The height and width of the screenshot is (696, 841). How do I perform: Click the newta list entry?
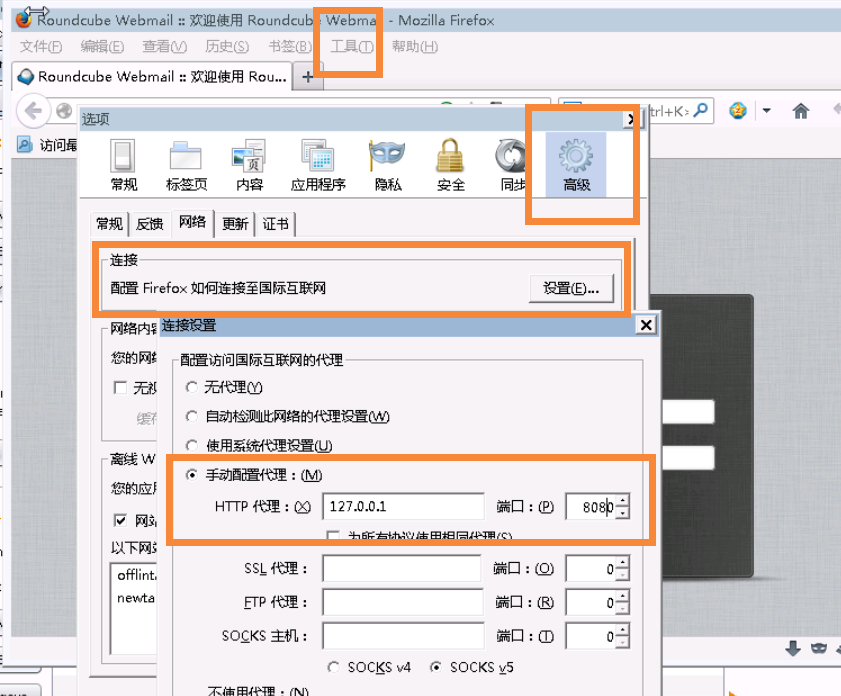136,598
